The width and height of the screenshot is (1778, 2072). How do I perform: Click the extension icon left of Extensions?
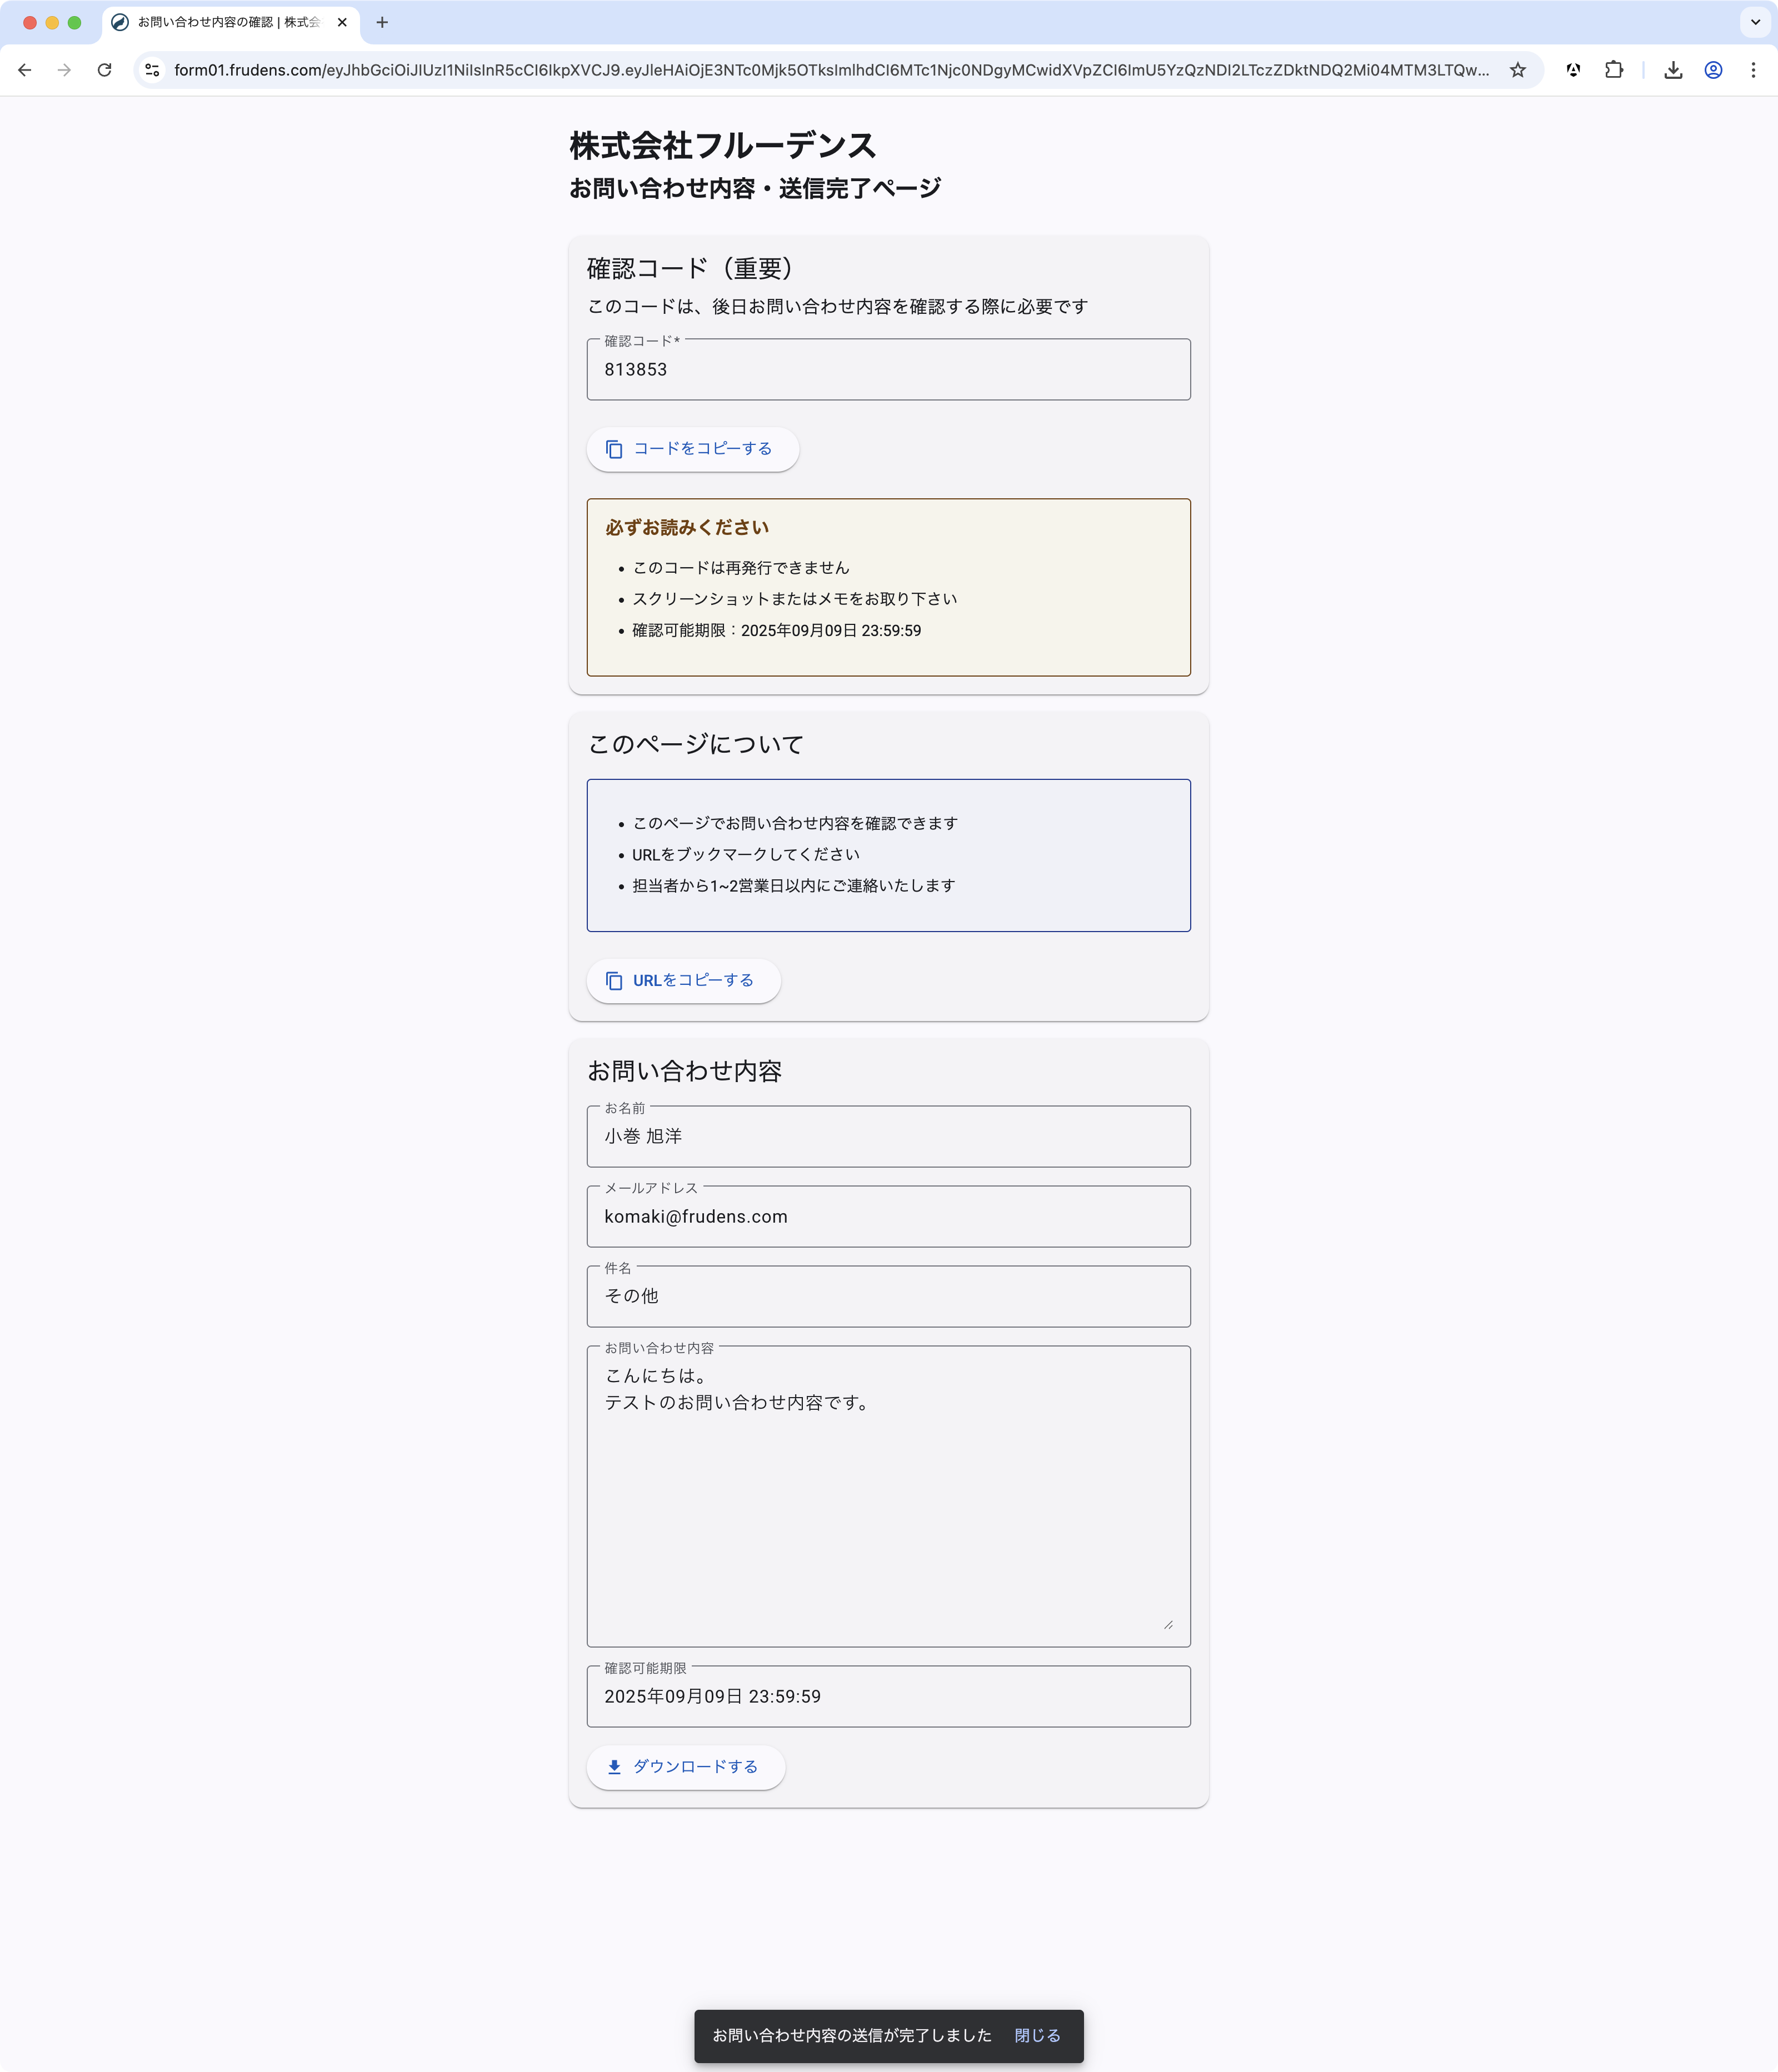[1573, 70]
